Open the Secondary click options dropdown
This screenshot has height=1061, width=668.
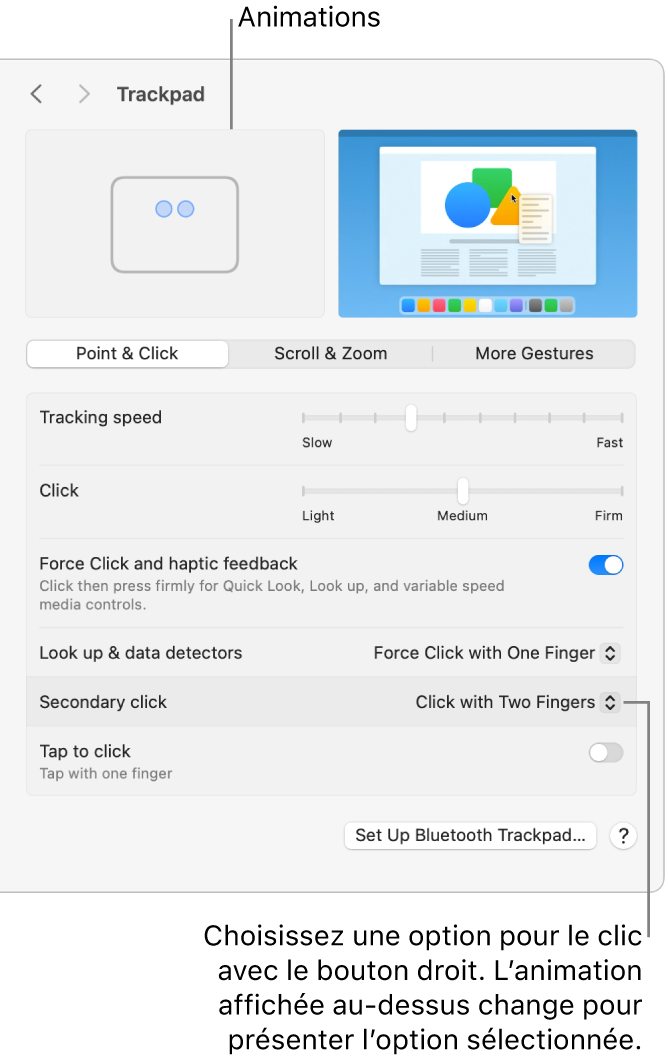pyautogui.click(x=518, y=702)
